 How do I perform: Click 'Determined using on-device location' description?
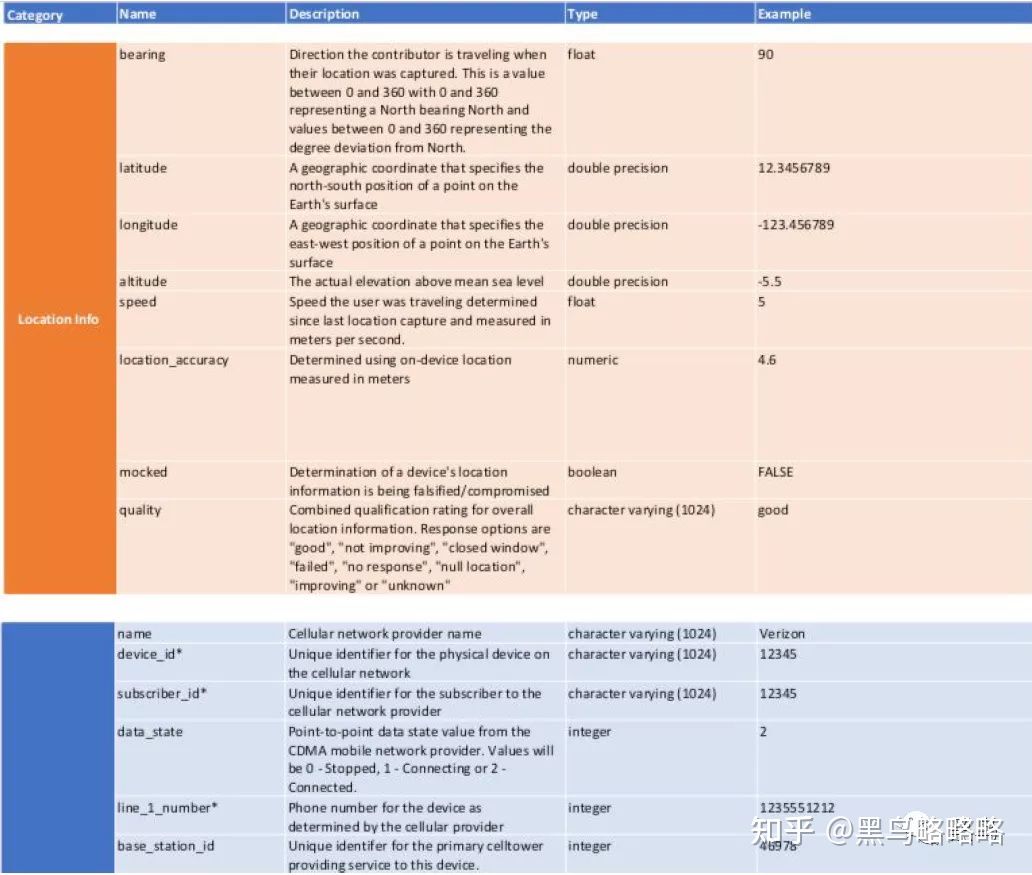click(400, 369)
